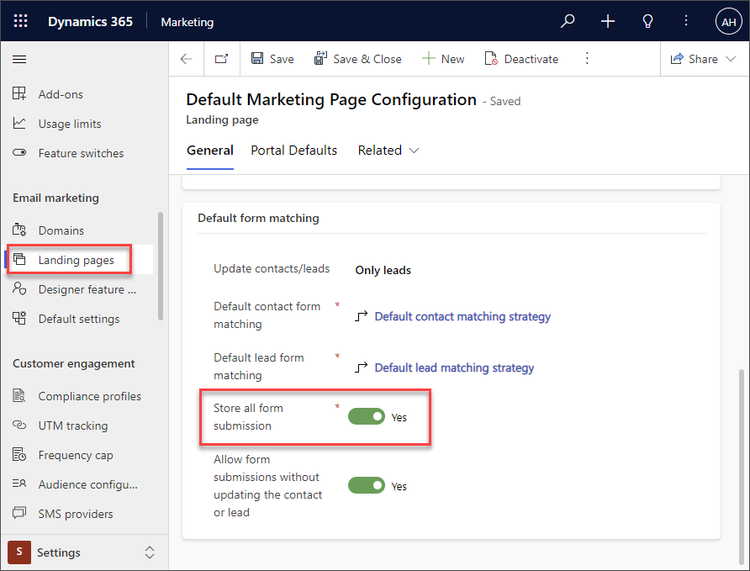Open command bar more options ellipsis
The image size is (750, 571).
(587, 58)
